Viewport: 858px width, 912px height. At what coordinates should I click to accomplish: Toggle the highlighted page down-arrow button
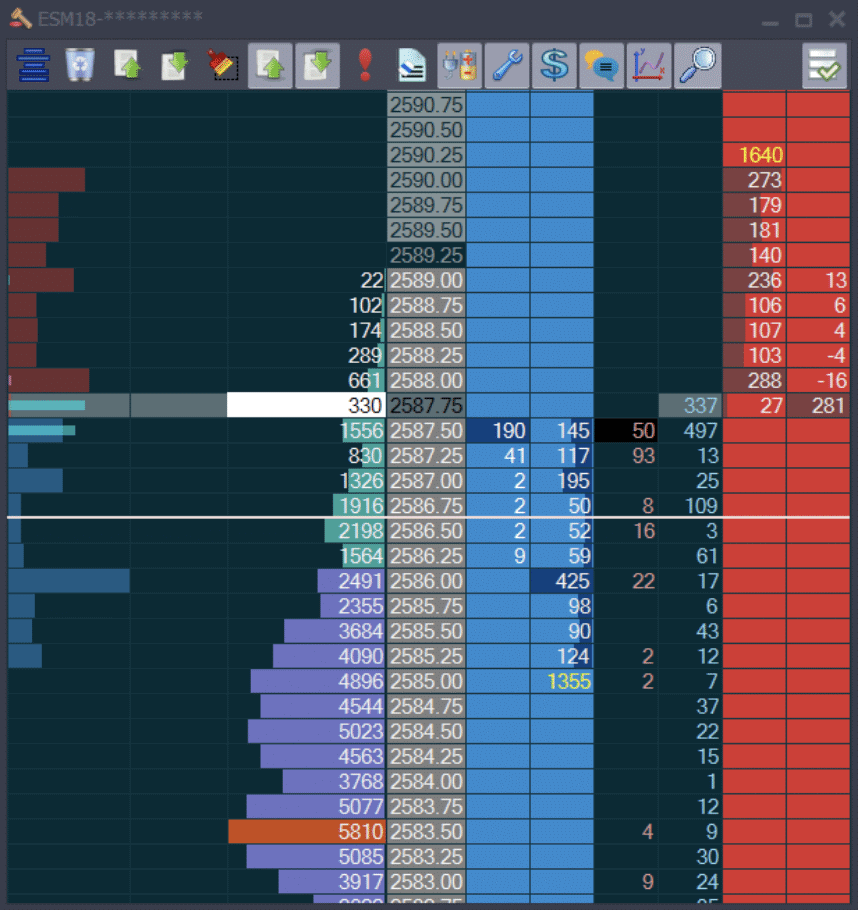[317, 66]
